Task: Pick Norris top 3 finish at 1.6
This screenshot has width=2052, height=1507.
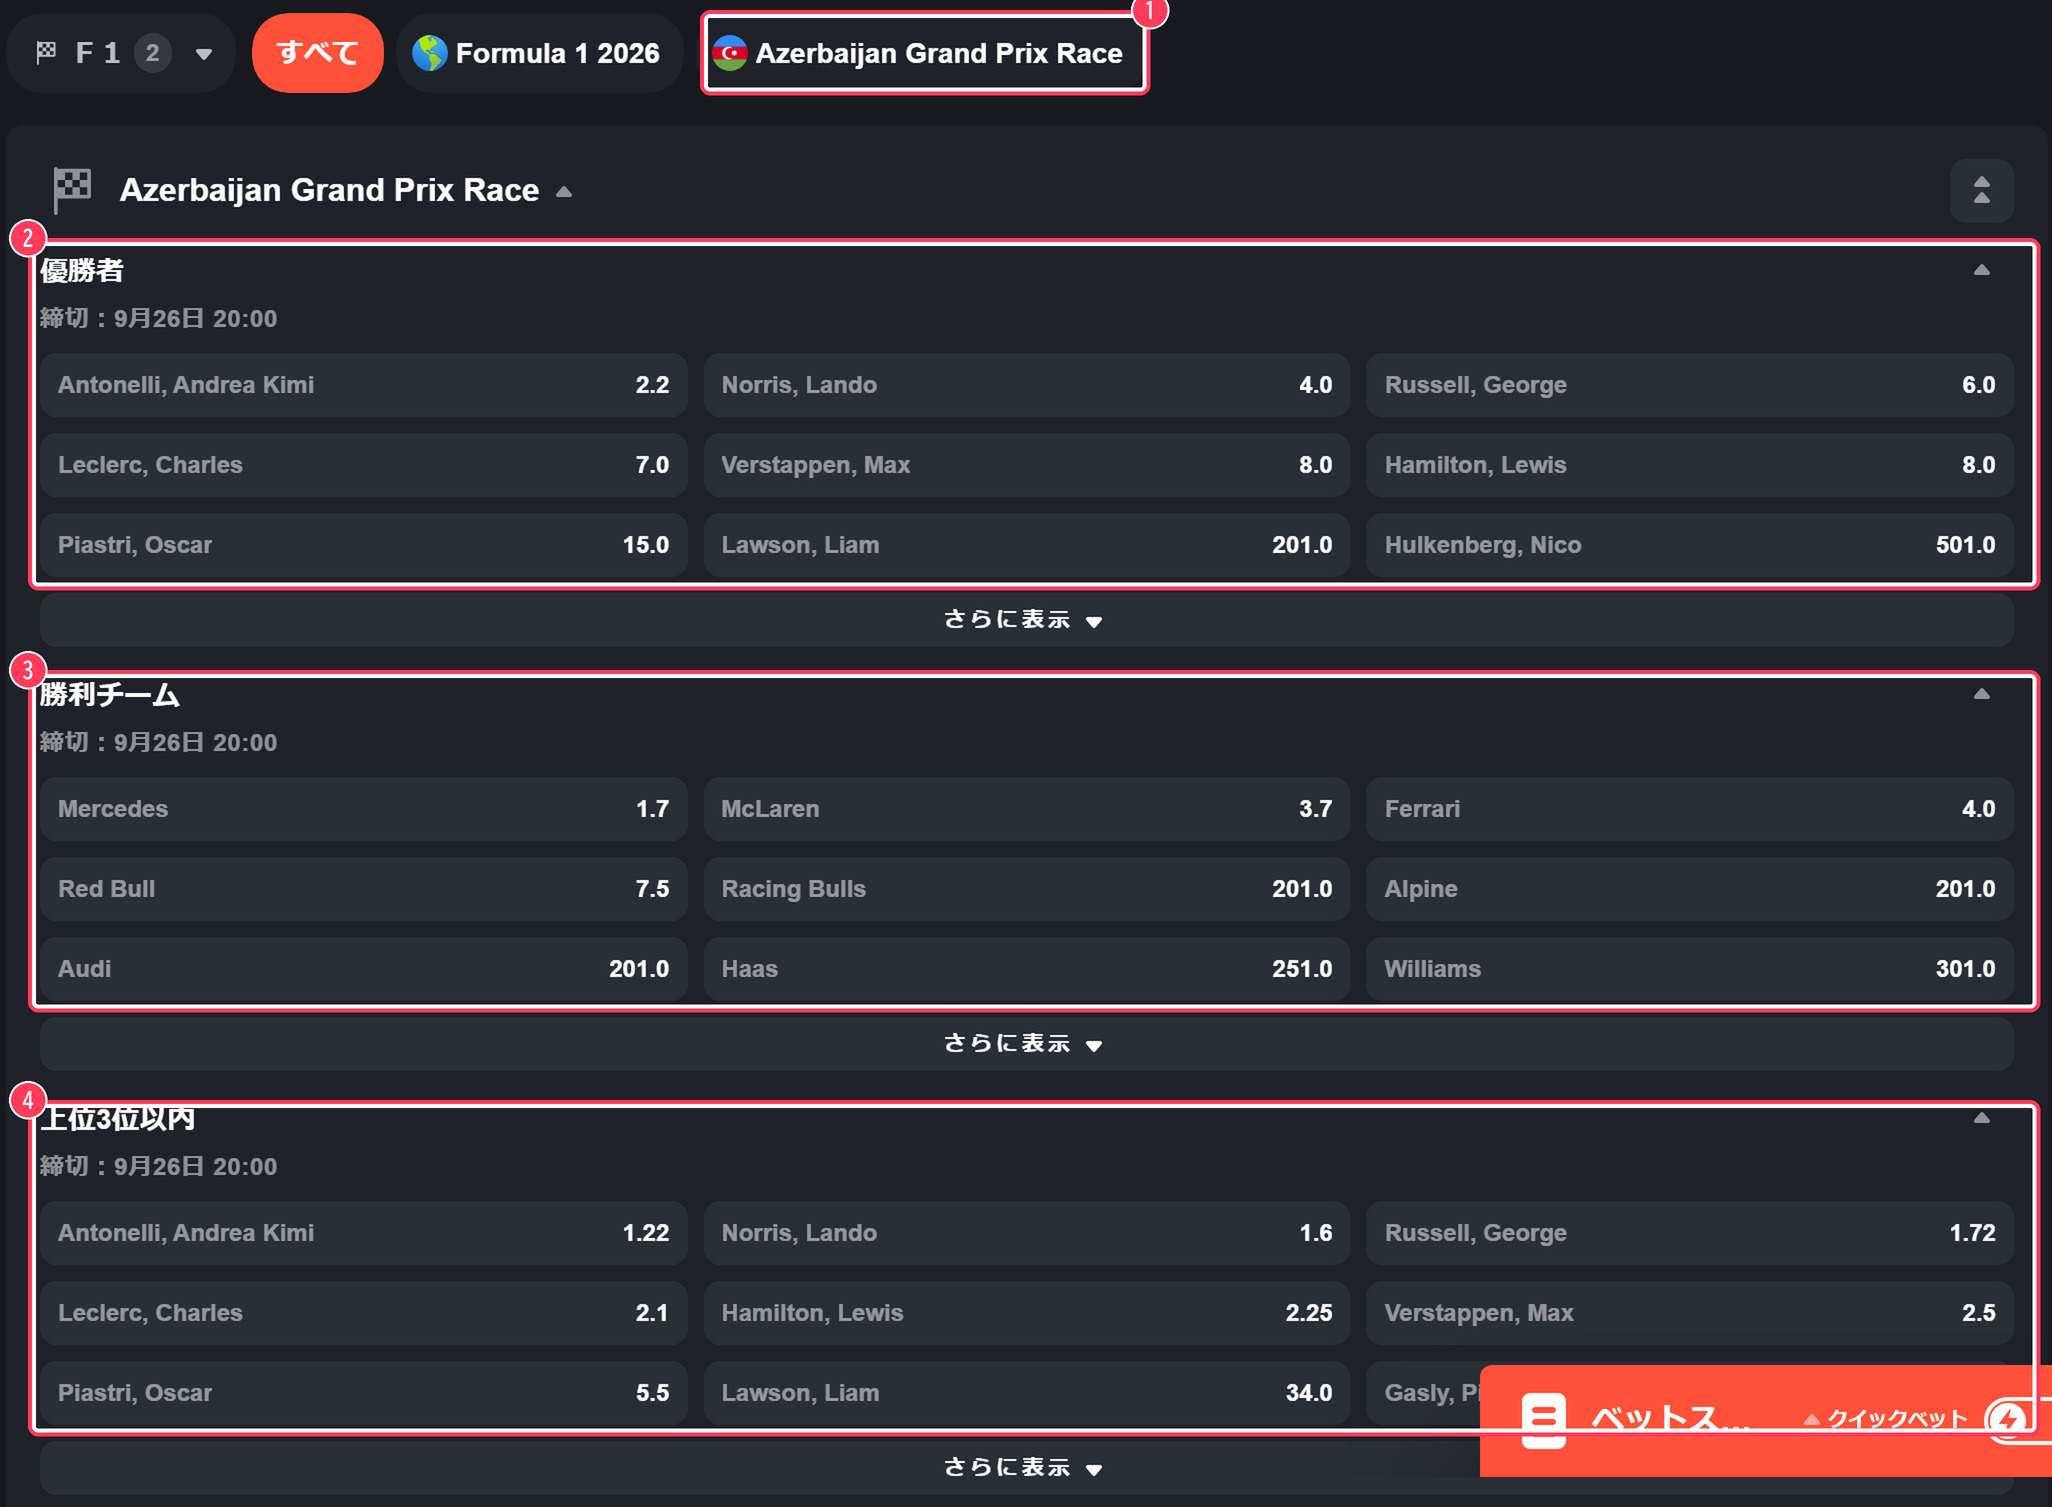Action: point(1027,1233)
